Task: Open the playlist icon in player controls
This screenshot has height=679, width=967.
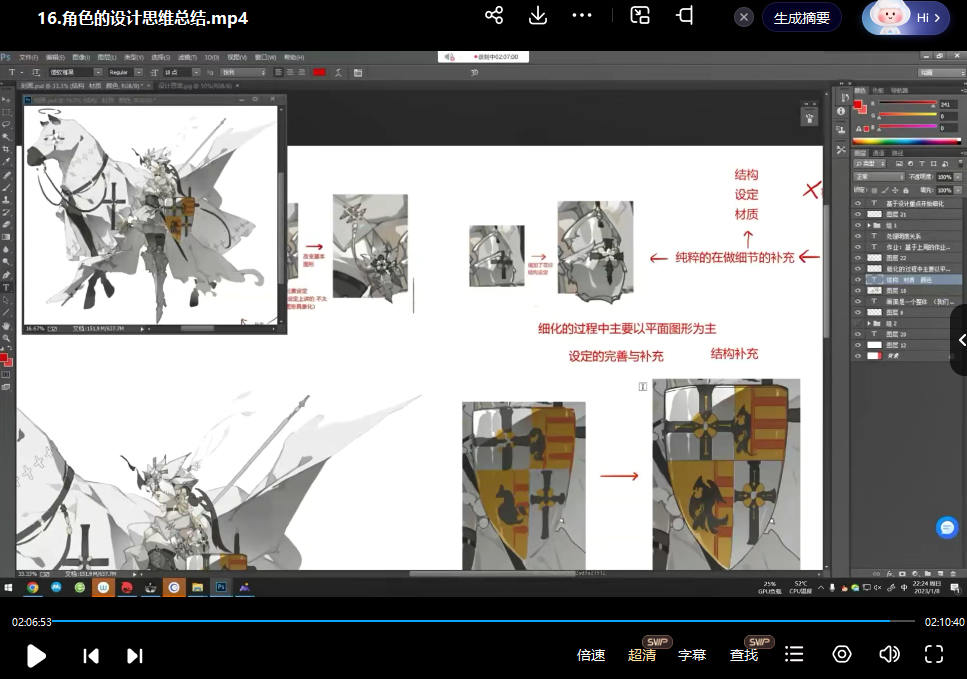Action: tap(794, 654)
